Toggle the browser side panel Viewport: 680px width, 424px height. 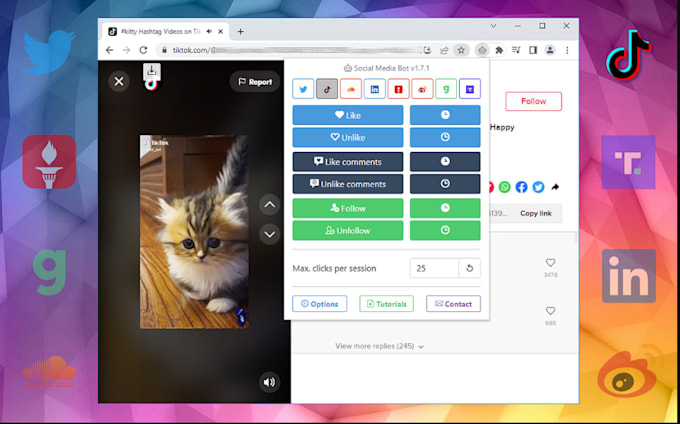(533, 50)
